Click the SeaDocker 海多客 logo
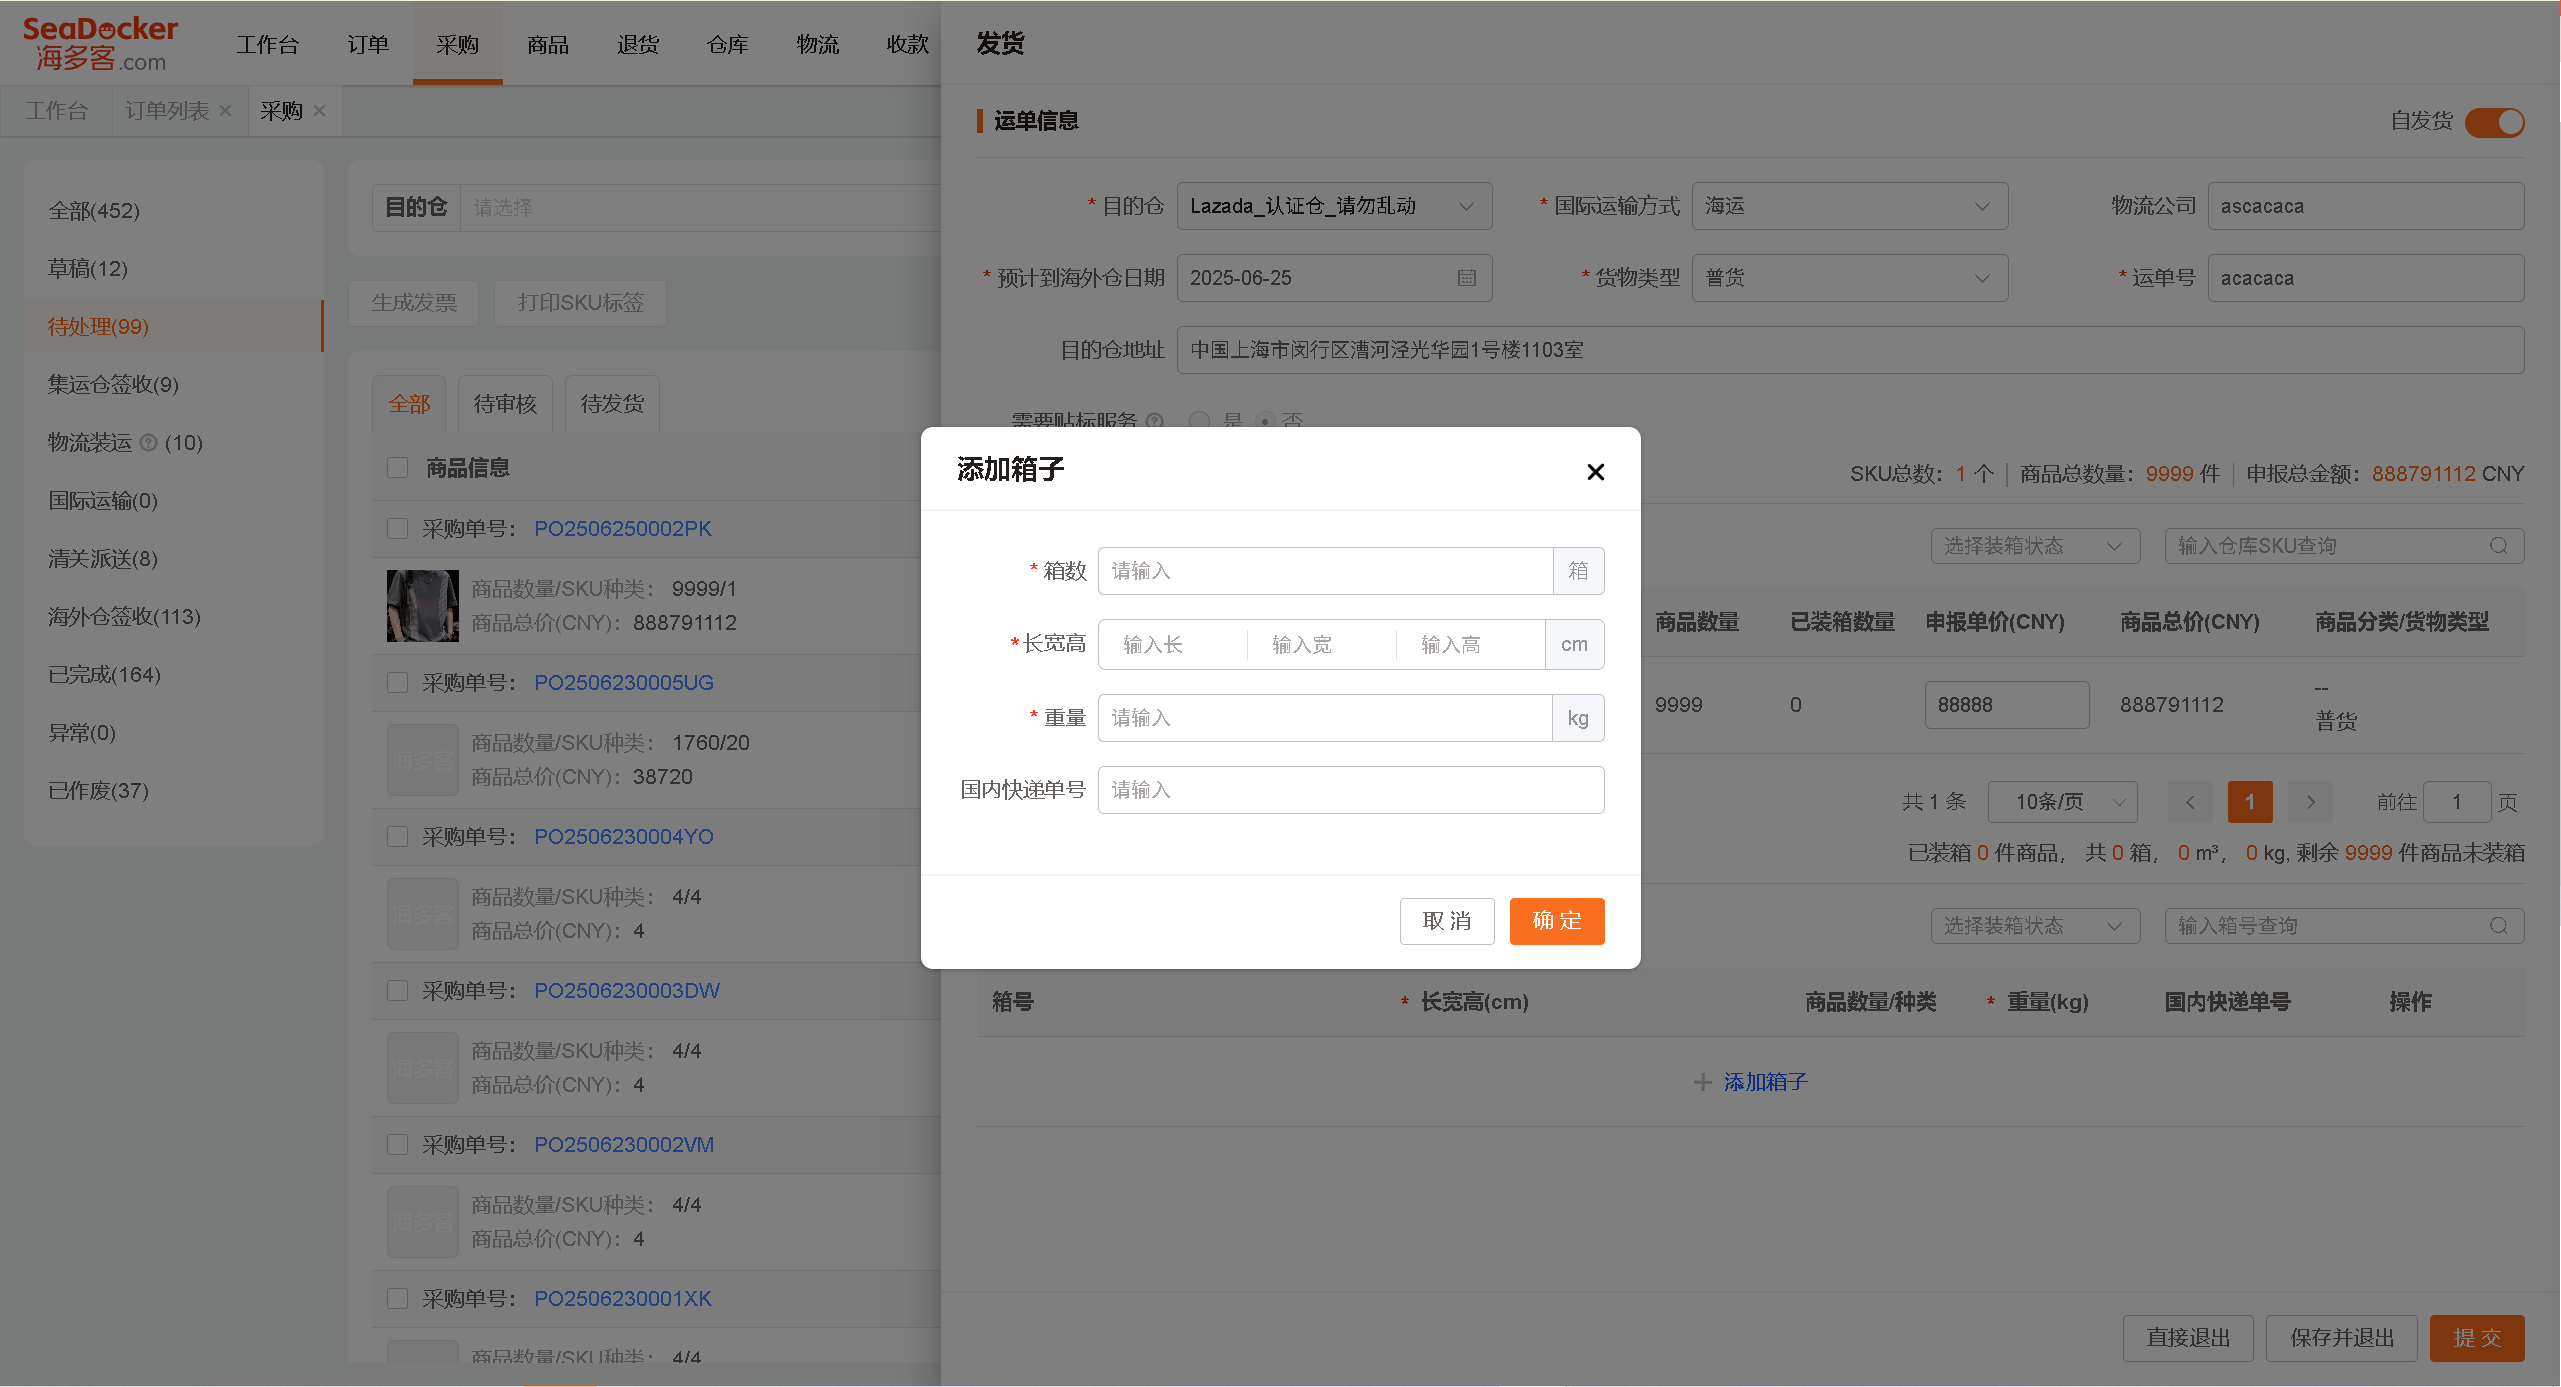This screenshot has height=1387, width=2561. coord(100,44)
